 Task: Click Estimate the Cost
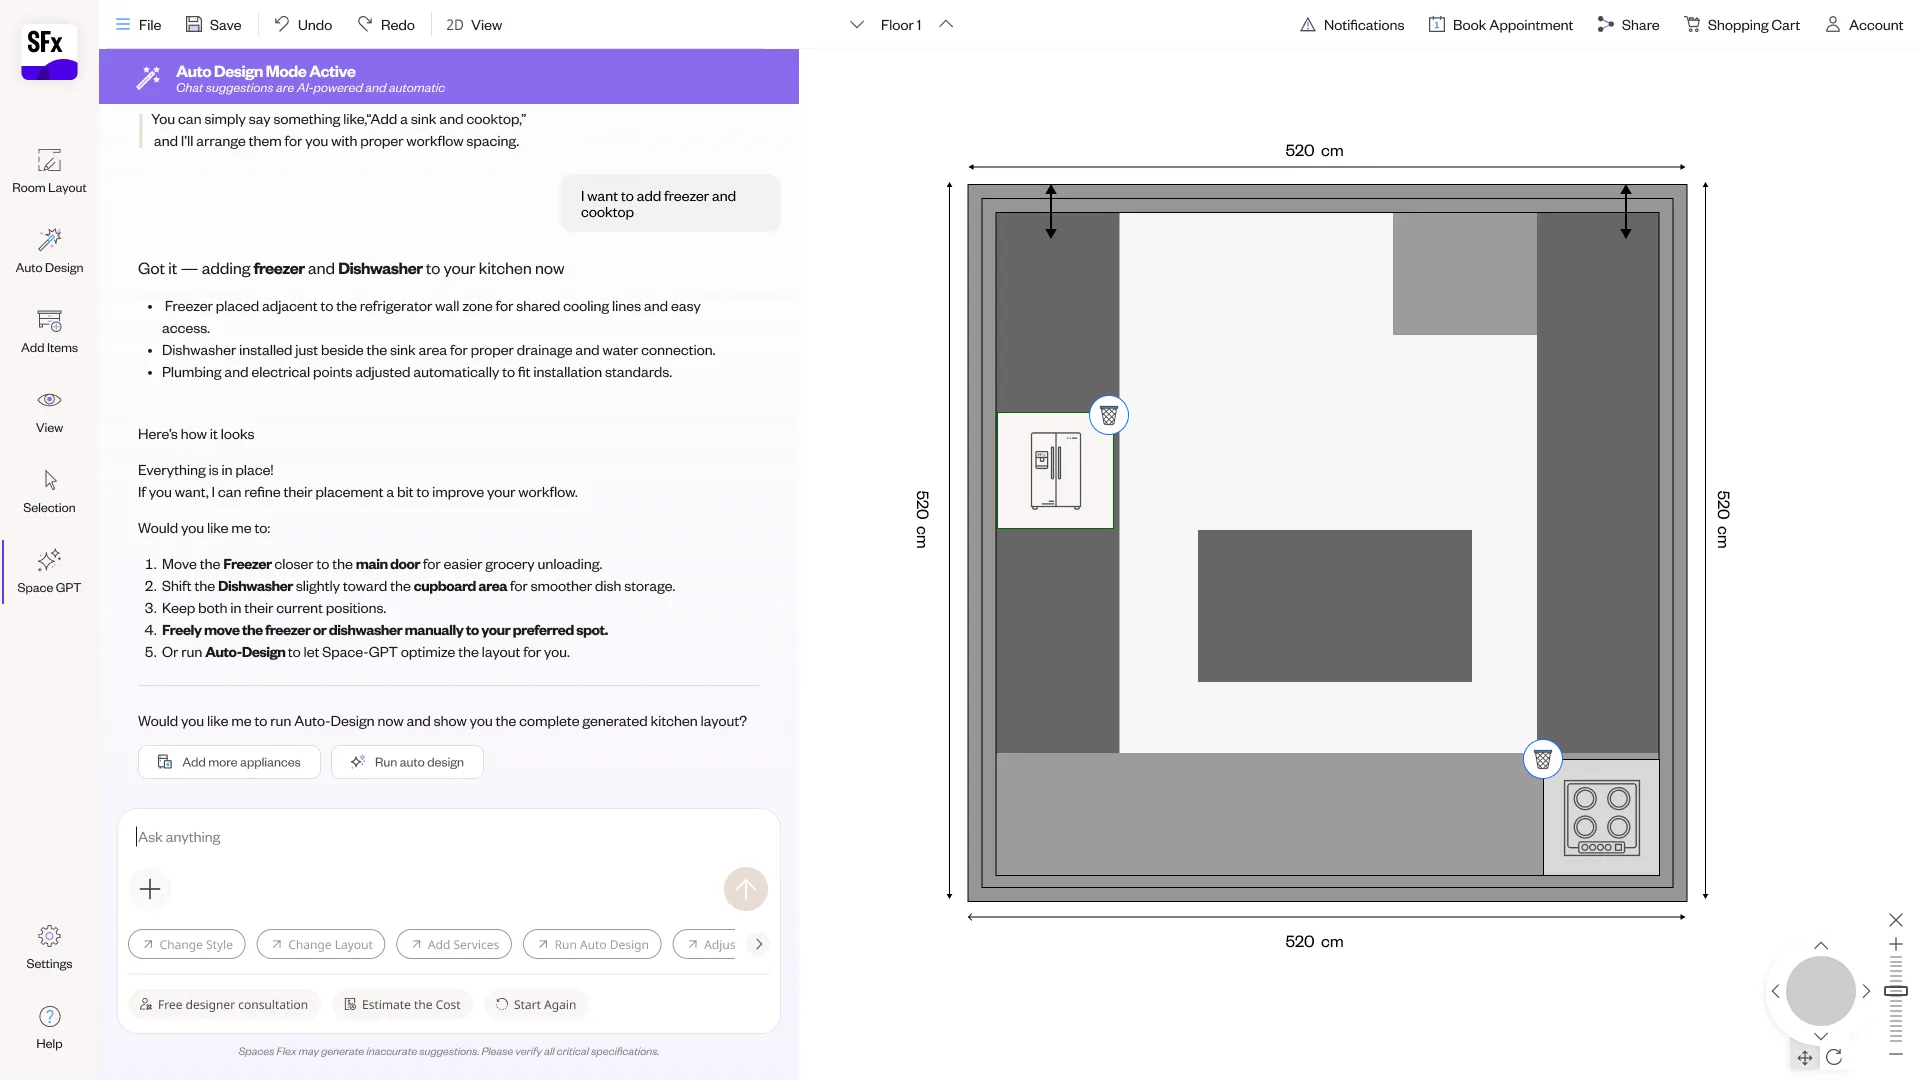pos(402,1004)
